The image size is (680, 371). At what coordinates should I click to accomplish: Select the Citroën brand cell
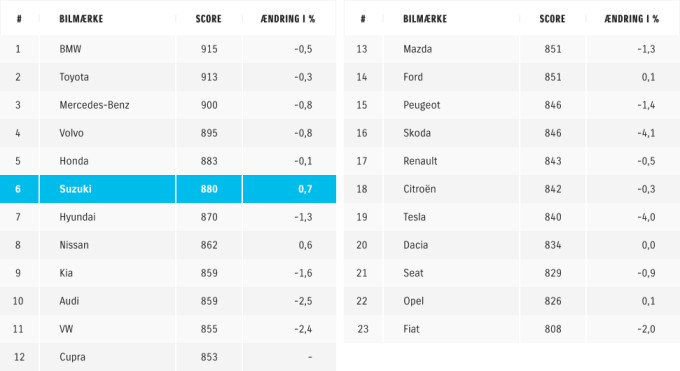click(x=451, y=189)
